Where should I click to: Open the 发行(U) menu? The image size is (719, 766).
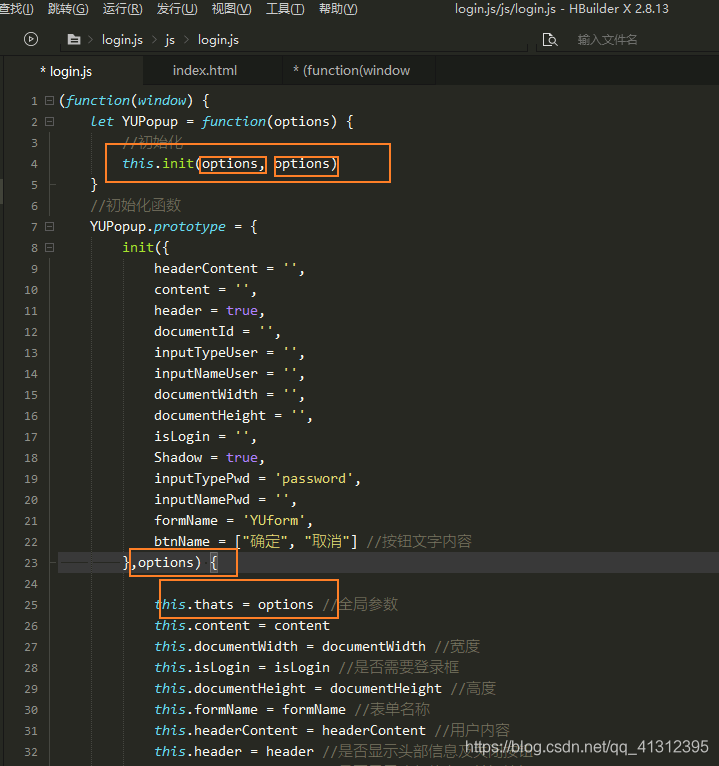click(177, 9)
